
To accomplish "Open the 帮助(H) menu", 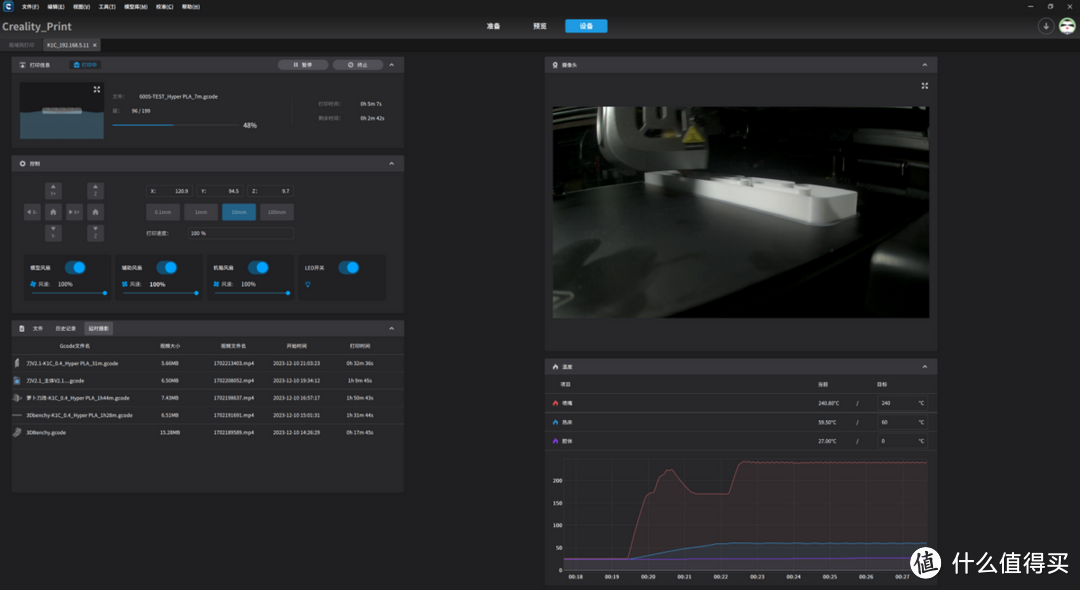I will pos(191,7).
